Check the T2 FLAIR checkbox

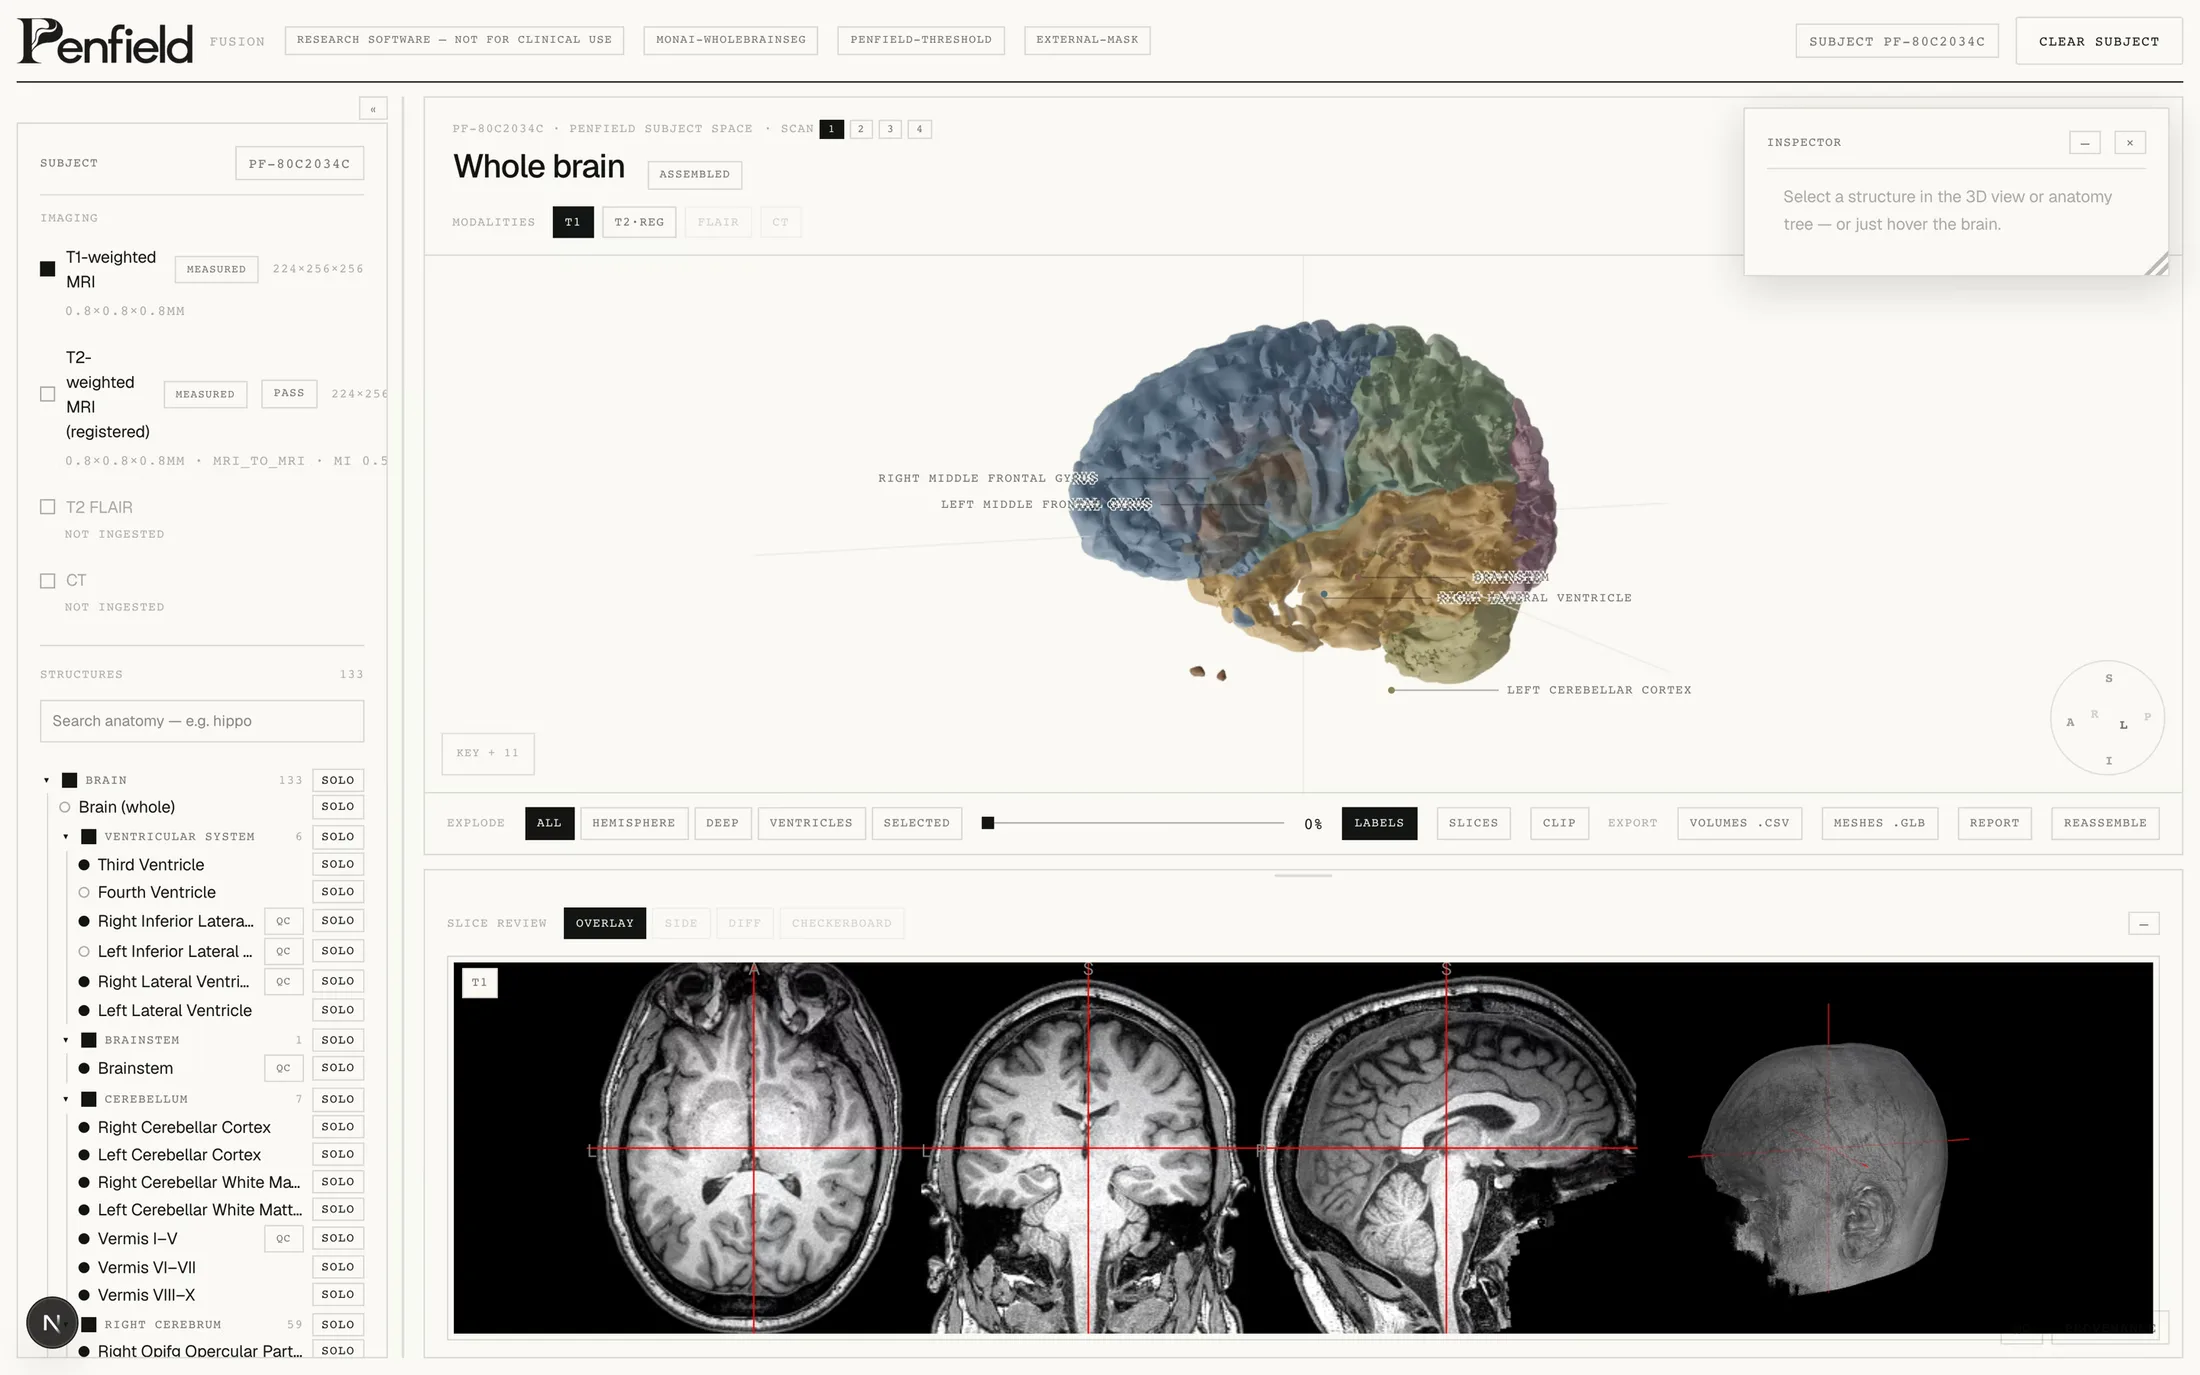pyautogui.click(x=47, y=507)
